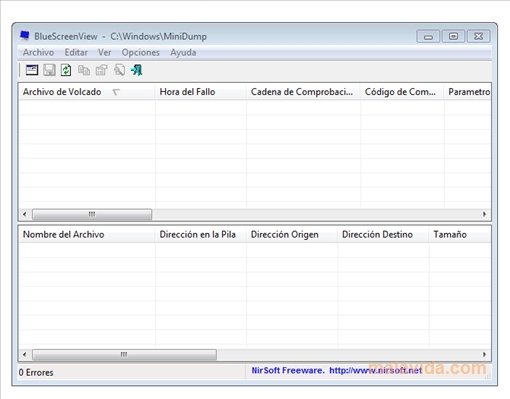This screenshot has width=510, height=399.
Task: Sort by Nombre del Archivo column
Action: click(87, 234)
